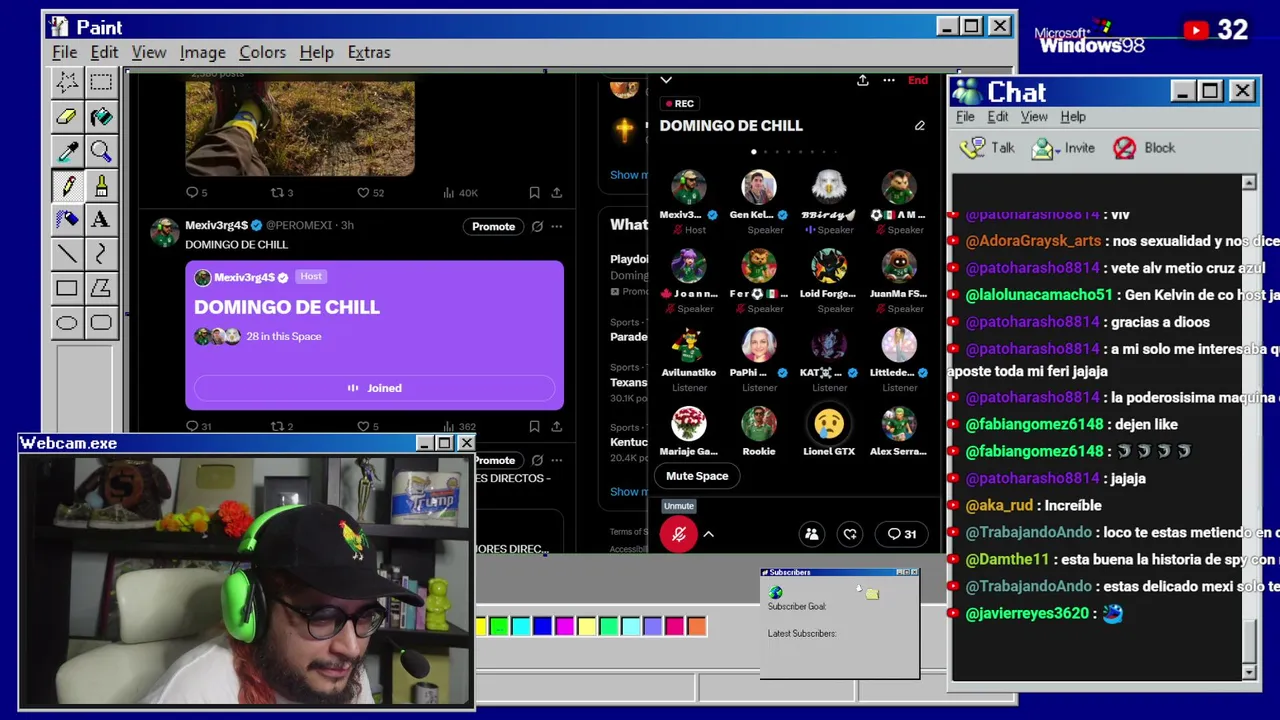
Task: Open the Image menu in Paint
Action: coord(202,52)
